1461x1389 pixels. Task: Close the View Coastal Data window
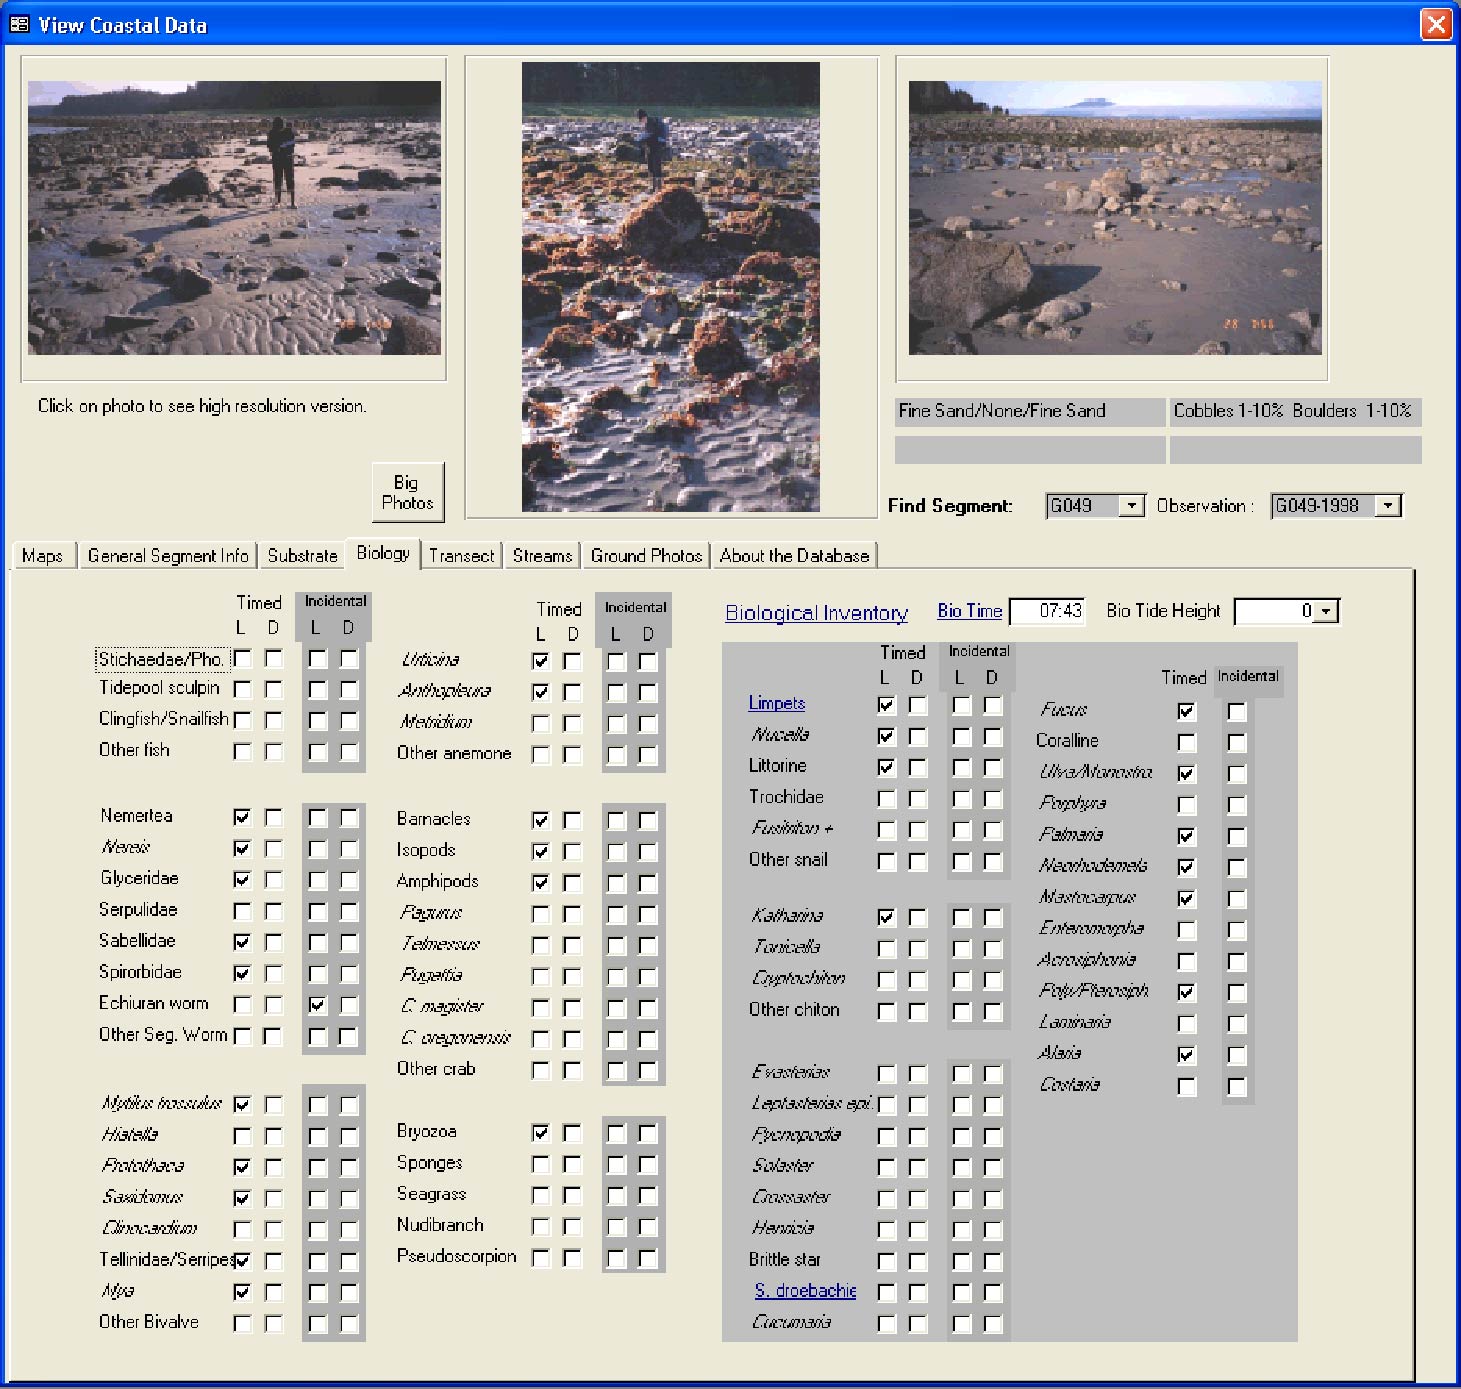1436,24
